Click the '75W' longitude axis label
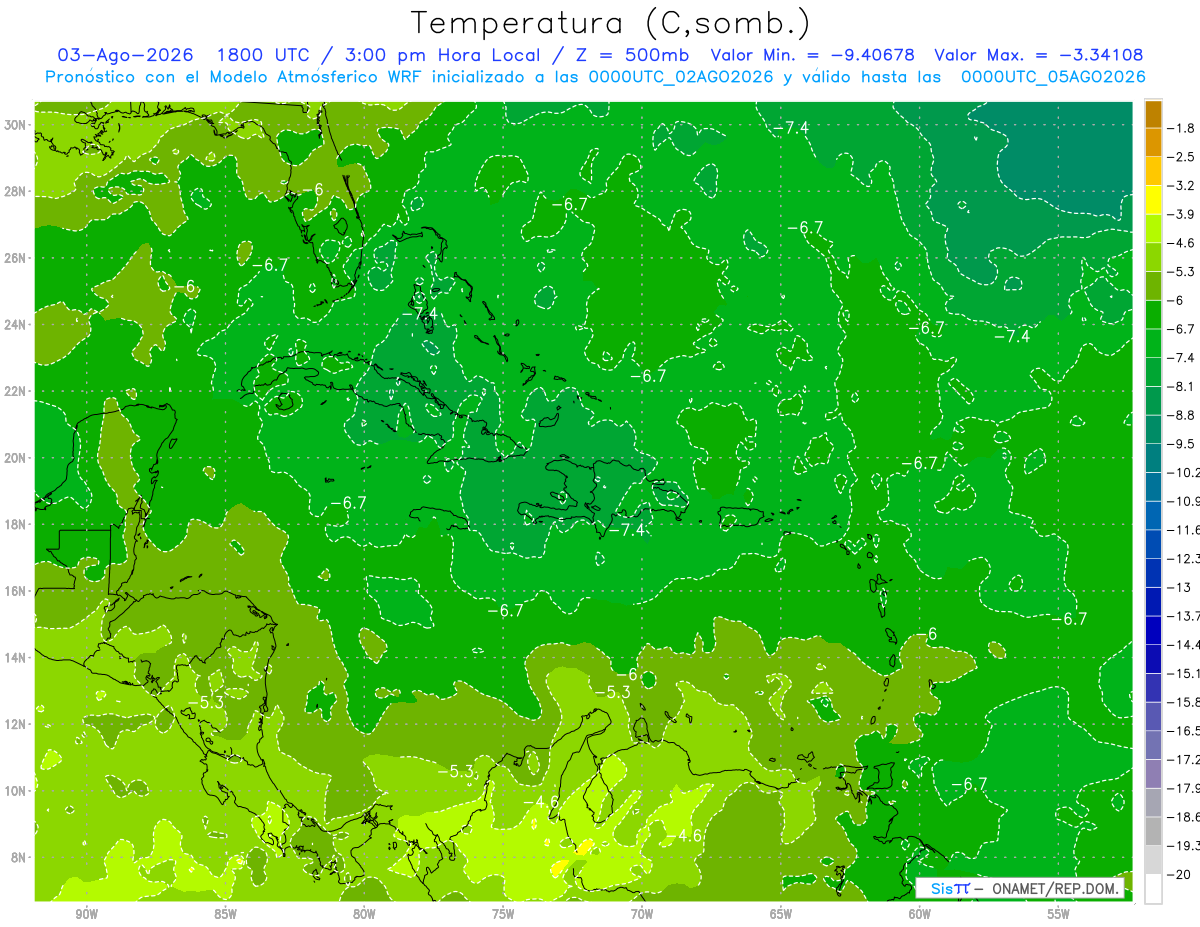The height and width of the screenshot is (927, 1200). [x=503, y=915]
